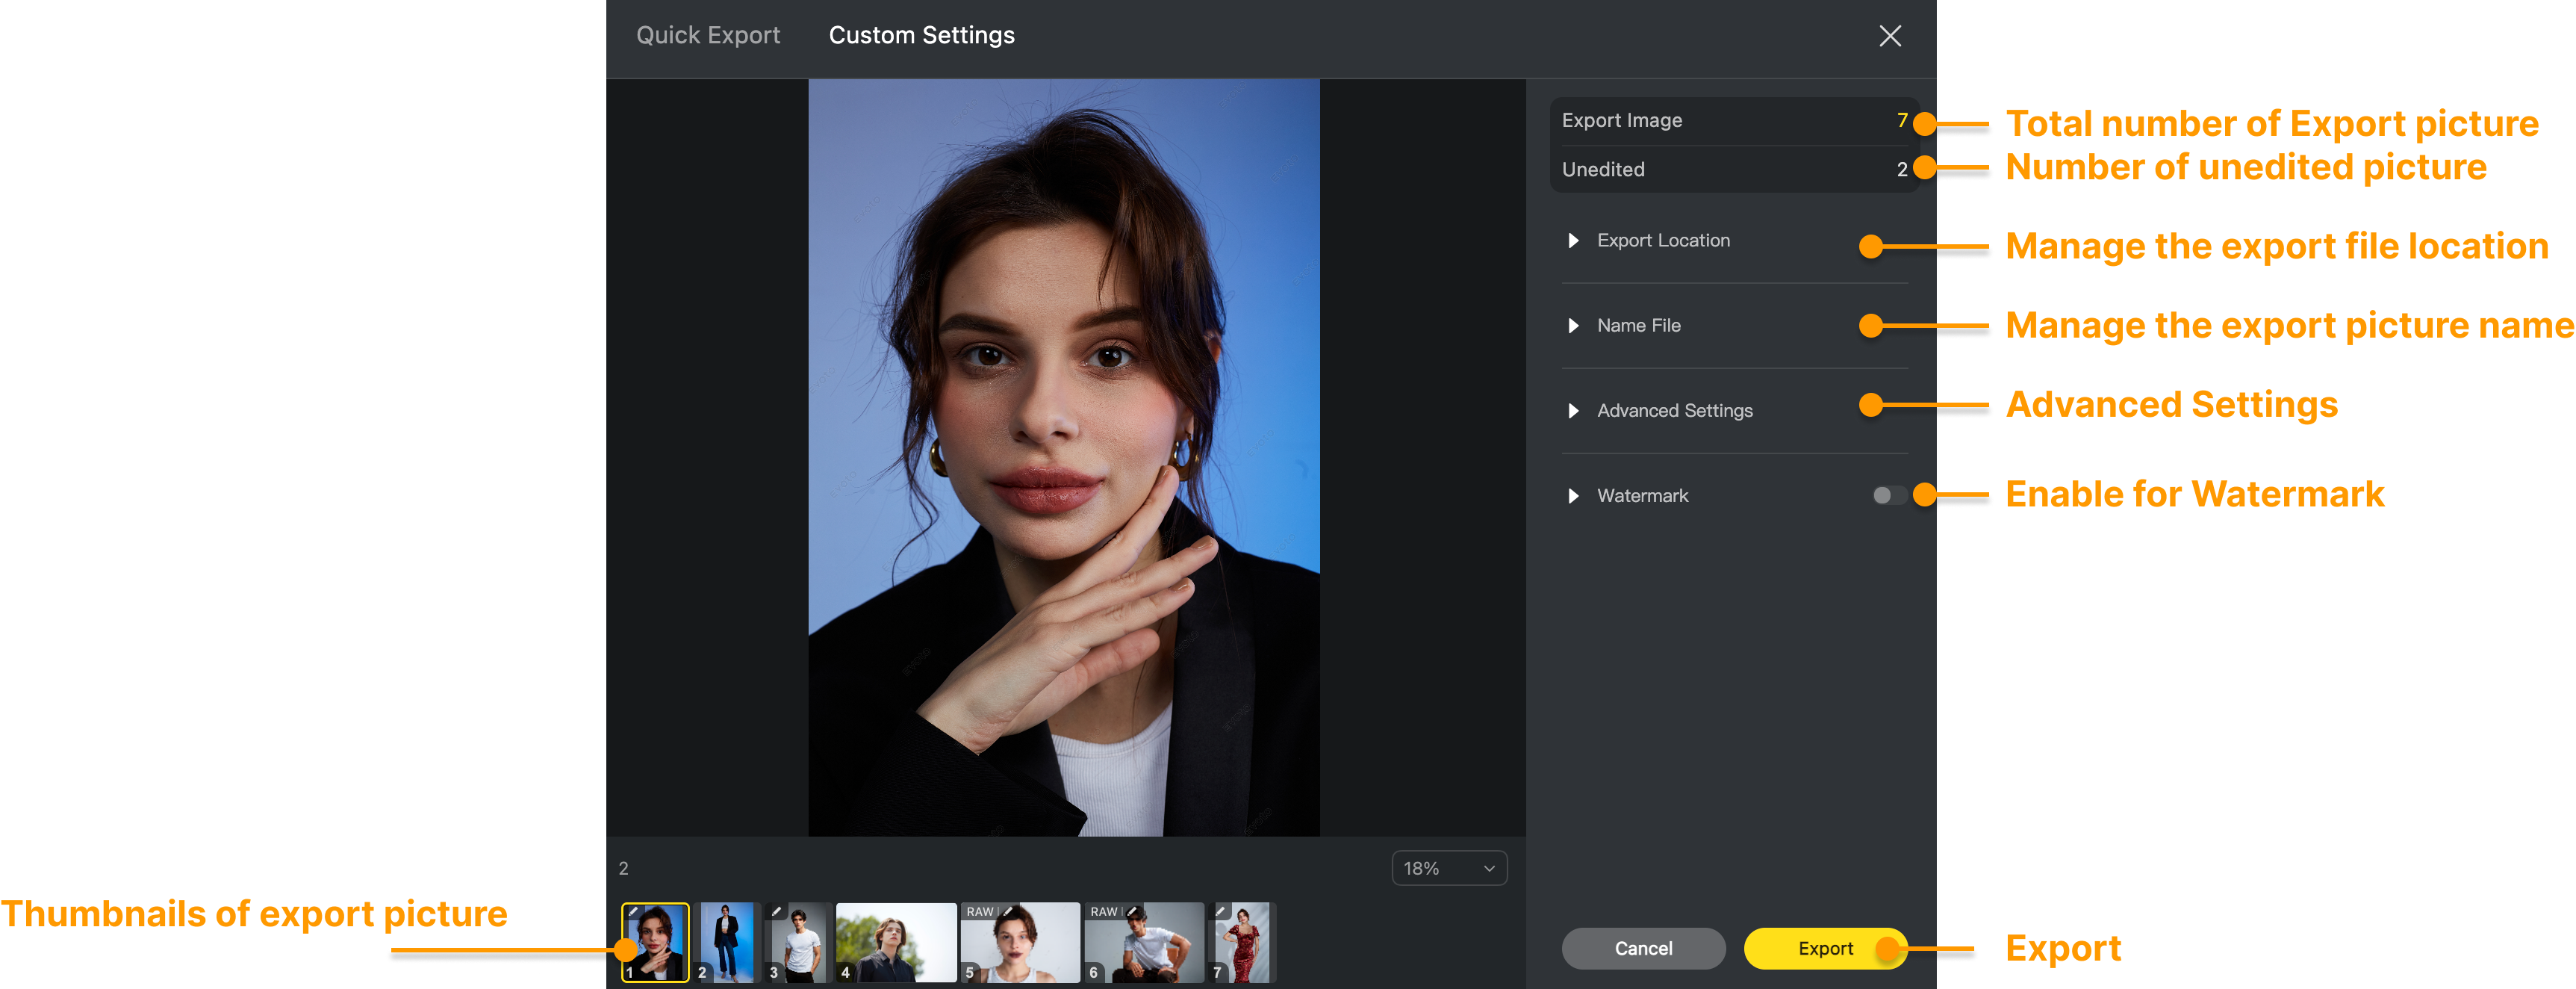Expand the Watermark section arrow
This screenshot has width=2576, height=989.
tap(1573, 496)
